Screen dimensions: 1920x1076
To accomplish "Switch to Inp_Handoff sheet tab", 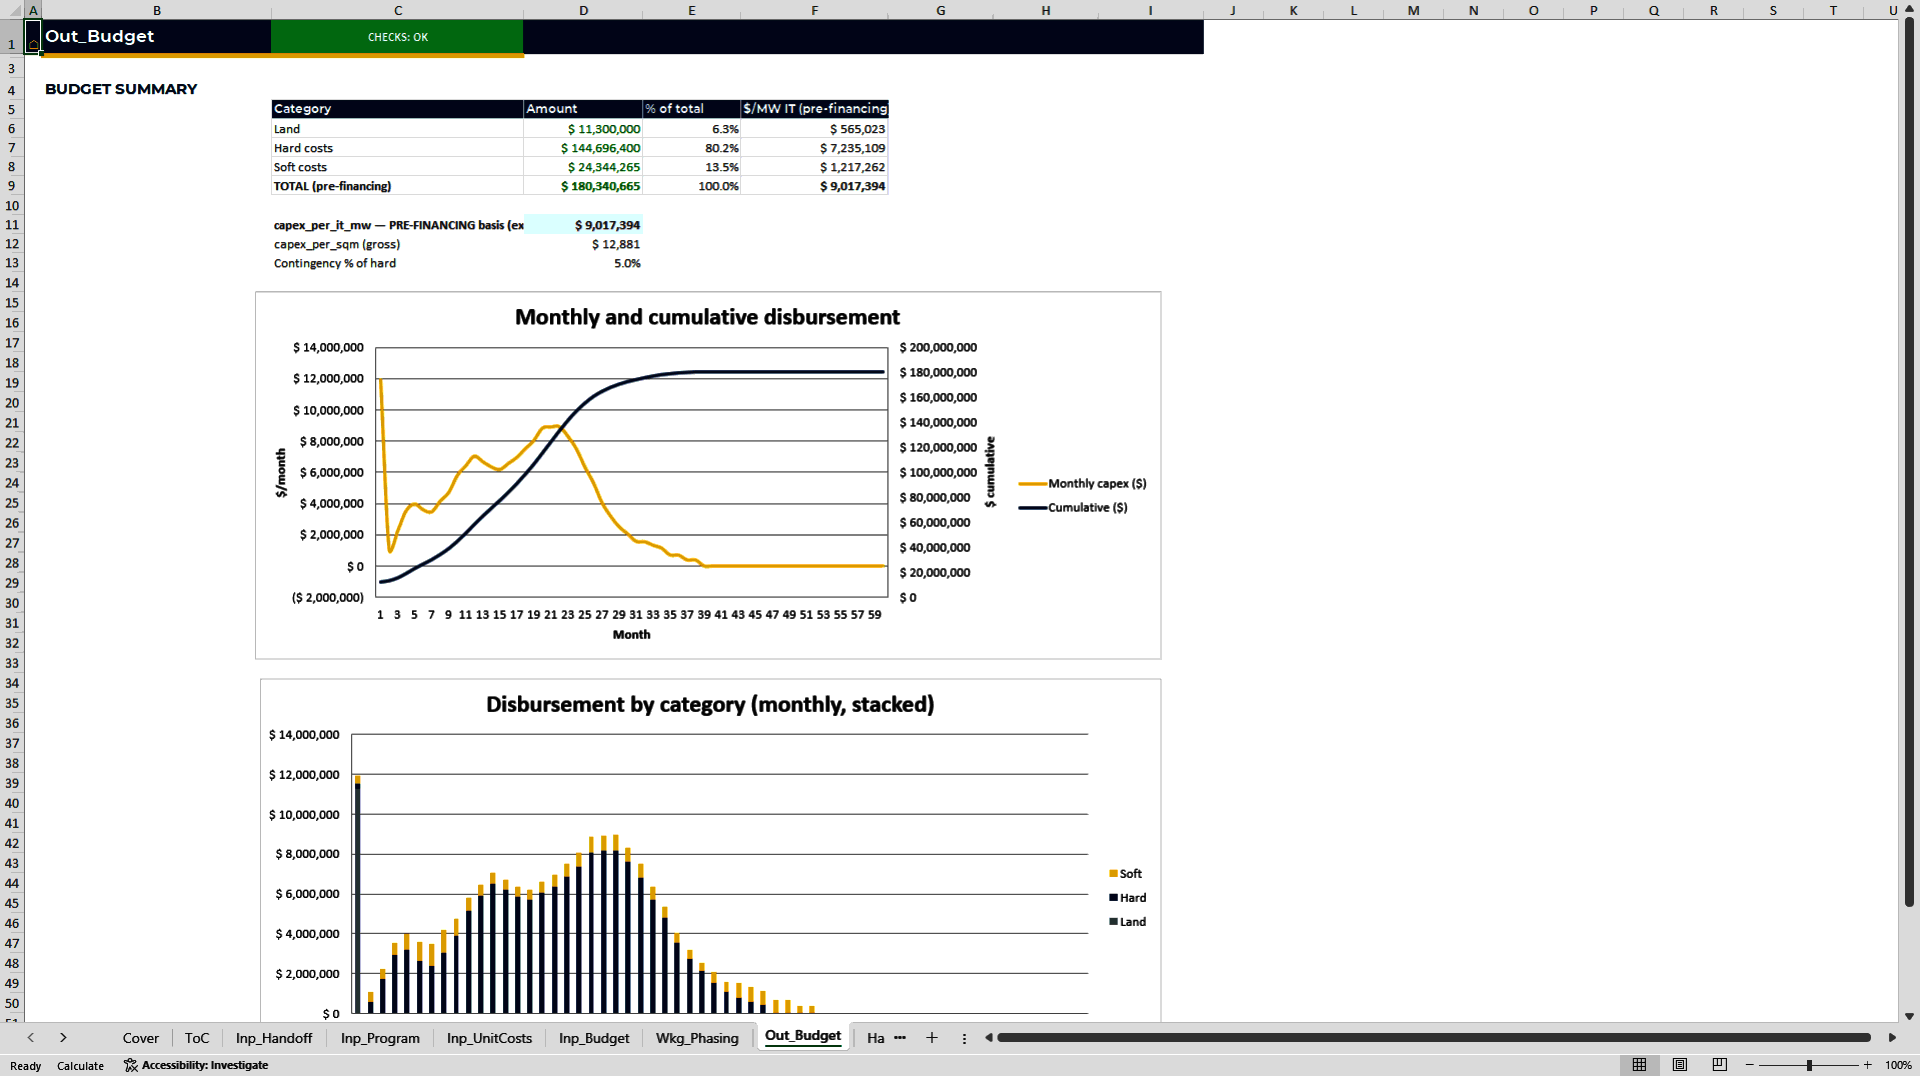I will 274,1038.
